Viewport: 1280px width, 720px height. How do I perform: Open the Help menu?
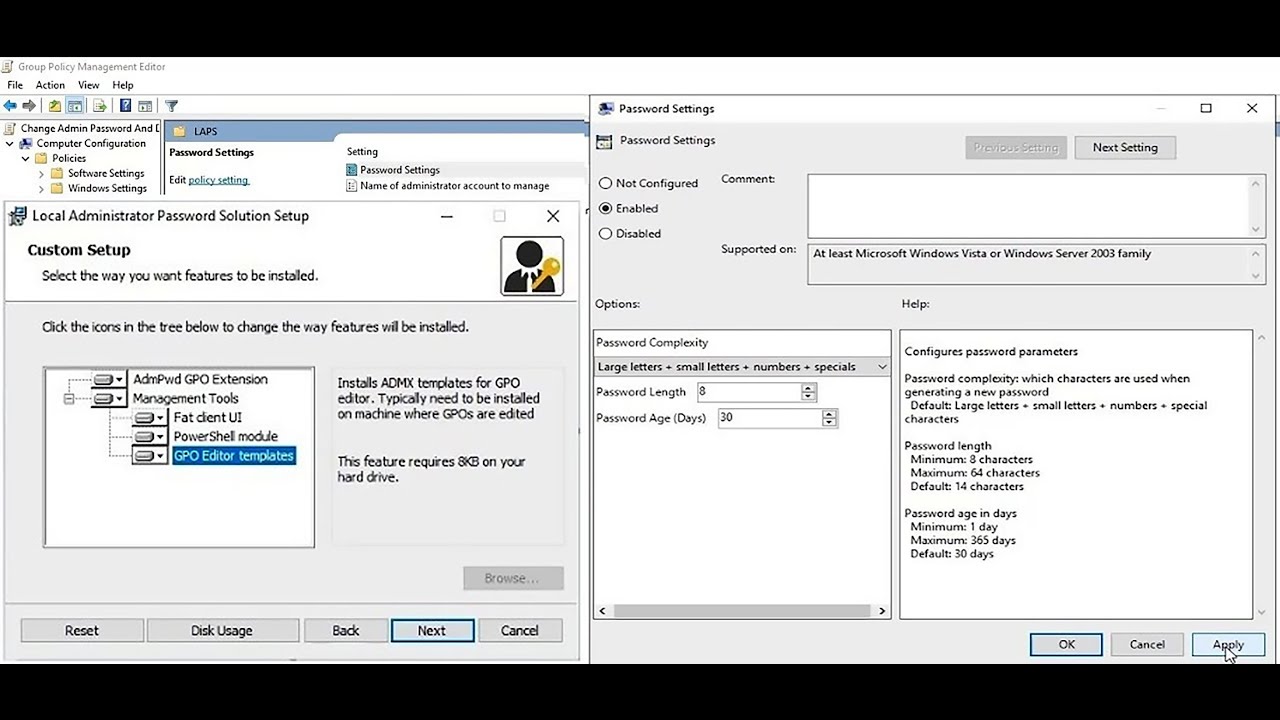click(x=123, y=86)
